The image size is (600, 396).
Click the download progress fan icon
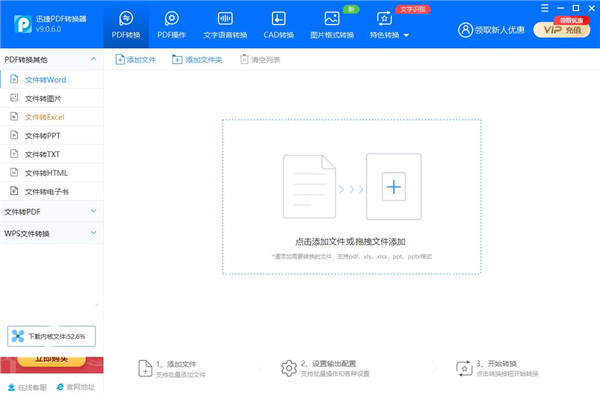[x=18, y=336]
